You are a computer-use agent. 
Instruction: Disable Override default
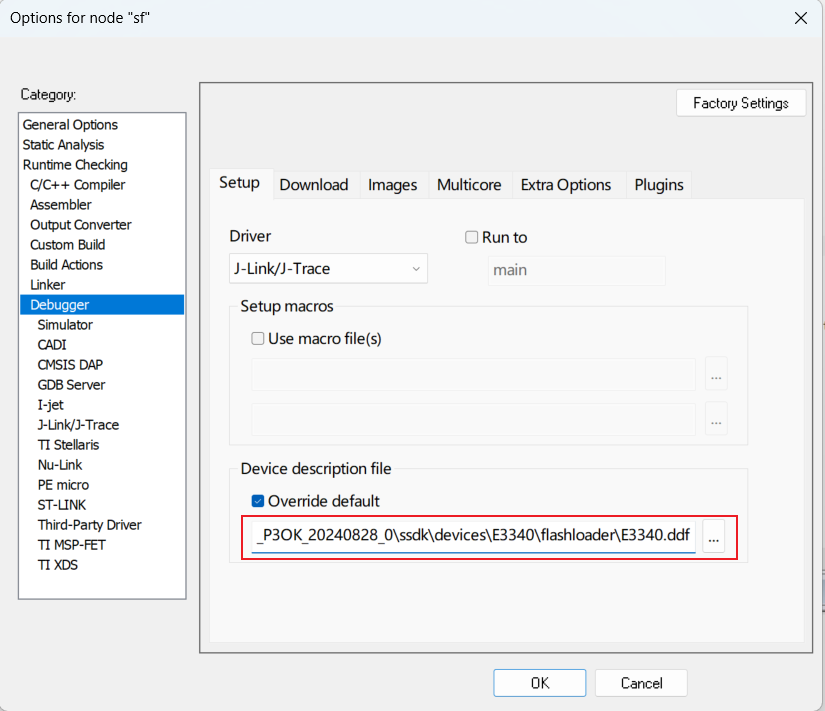[258, 501]
